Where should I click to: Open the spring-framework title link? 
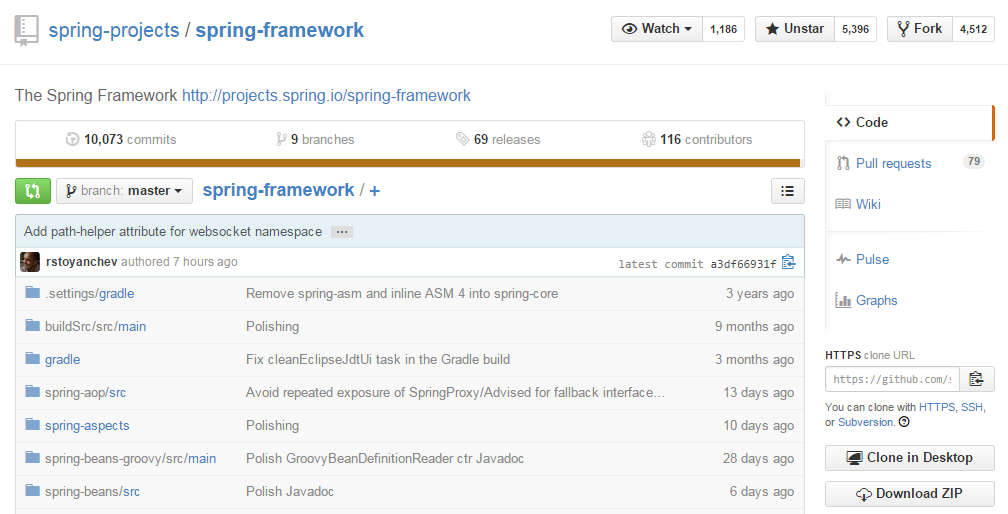280,30
